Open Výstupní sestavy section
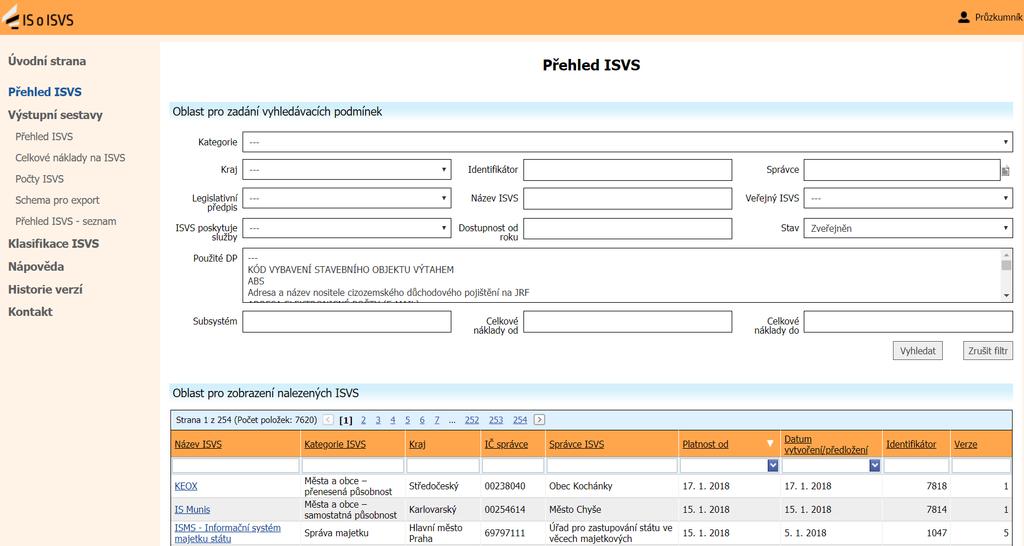Viewport: 1024px width, 546px height. (56, 115)
